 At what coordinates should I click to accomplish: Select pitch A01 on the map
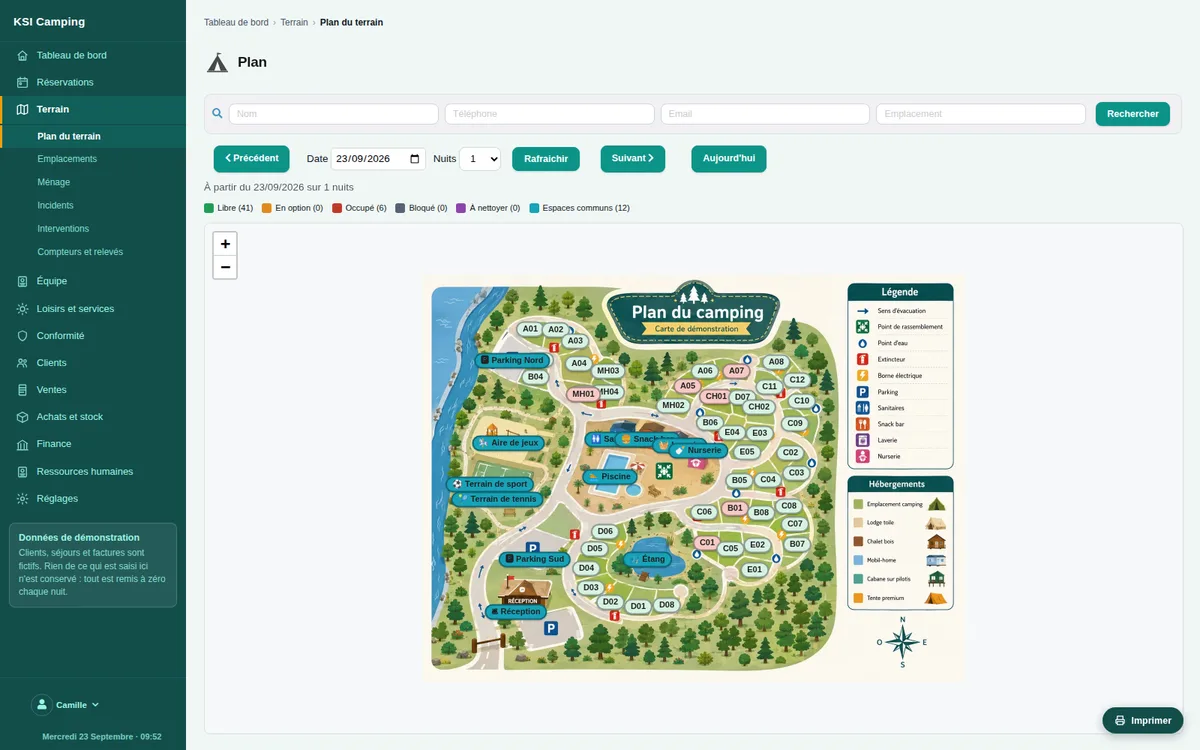pyautogui.click(x=530, y=329)
